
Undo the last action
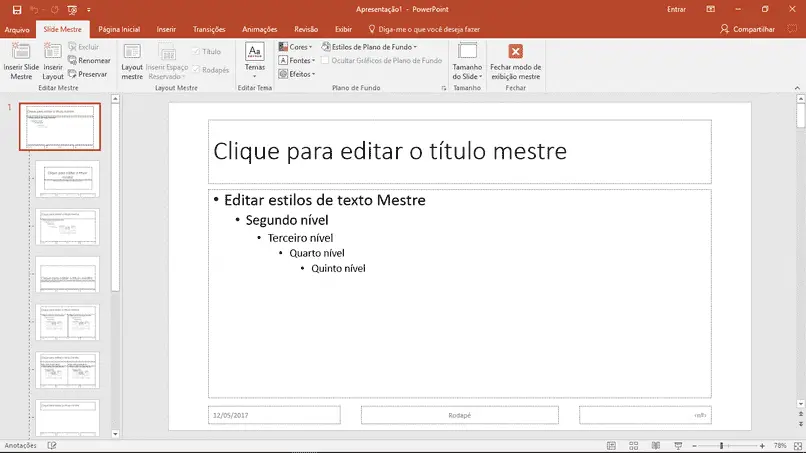click(34, 10)
